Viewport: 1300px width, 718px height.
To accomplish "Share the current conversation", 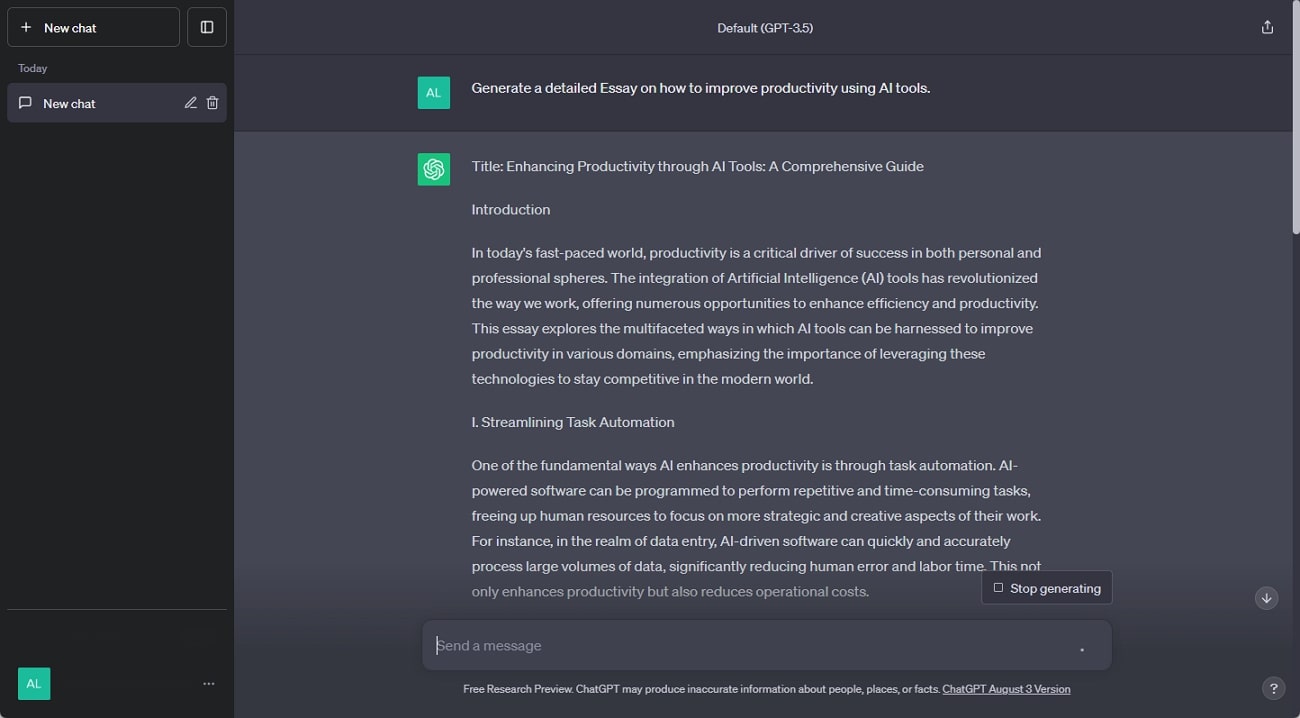I will point(1267,27).
